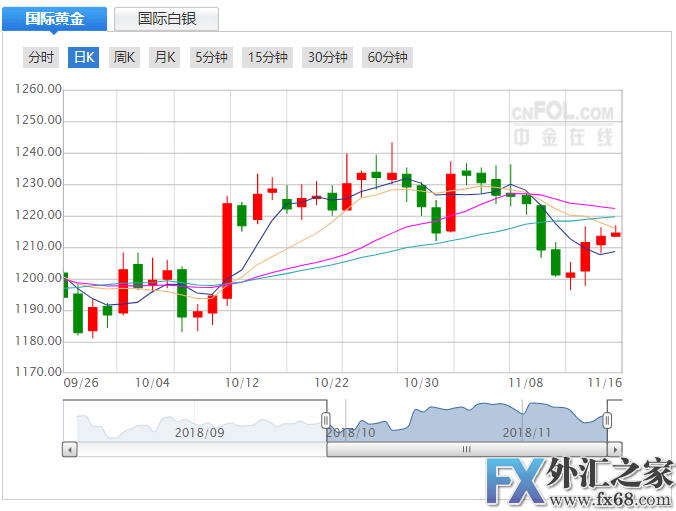
Task: Select the 日K chart period
Action: [83, 57]
